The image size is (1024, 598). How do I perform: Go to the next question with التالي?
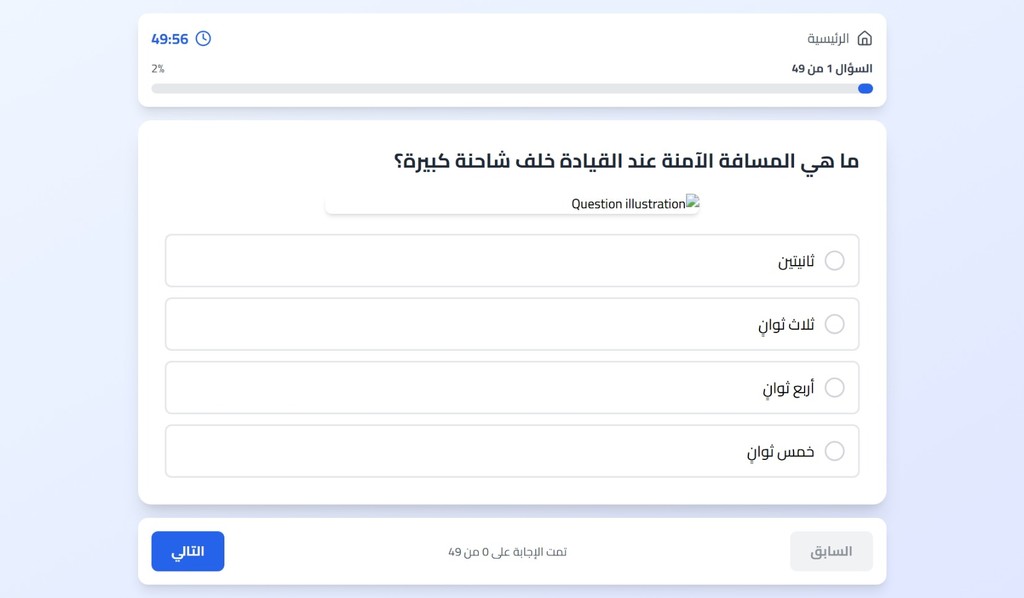[x=188, y=551]
